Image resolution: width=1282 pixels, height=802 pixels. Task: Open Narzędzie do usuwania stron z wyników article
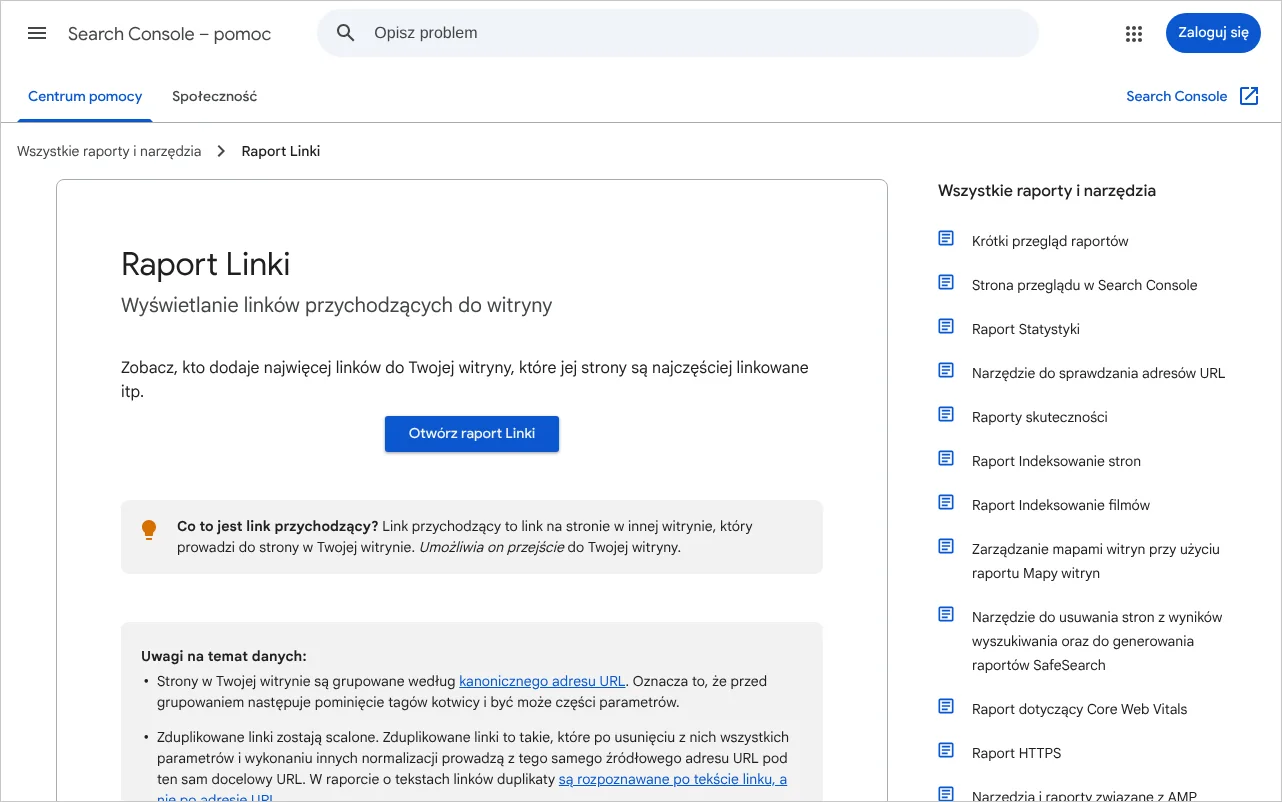[1097, 641]
